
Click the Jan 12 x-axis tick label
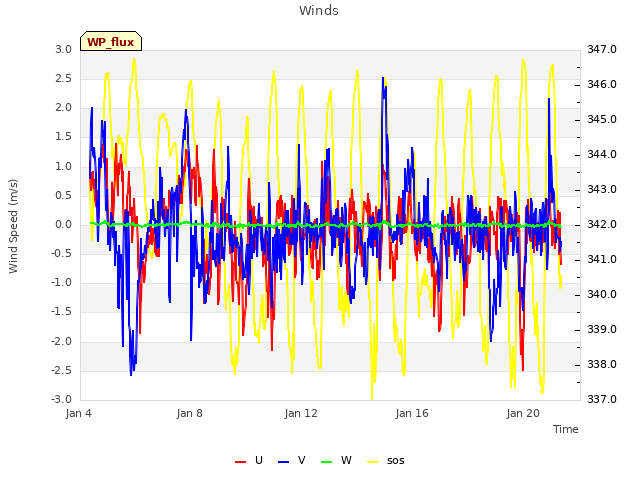301,413
